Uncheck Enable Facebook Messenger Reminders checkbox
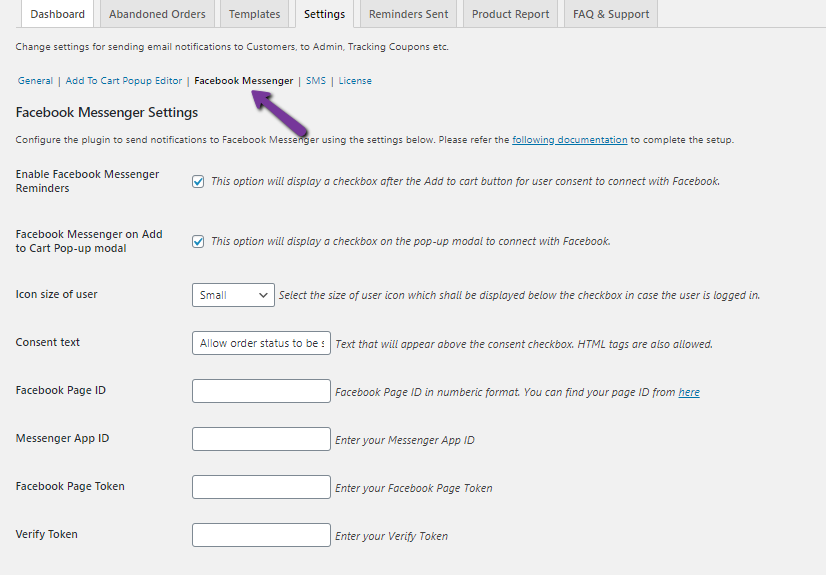The image size is (826, 575). point(198,182)
